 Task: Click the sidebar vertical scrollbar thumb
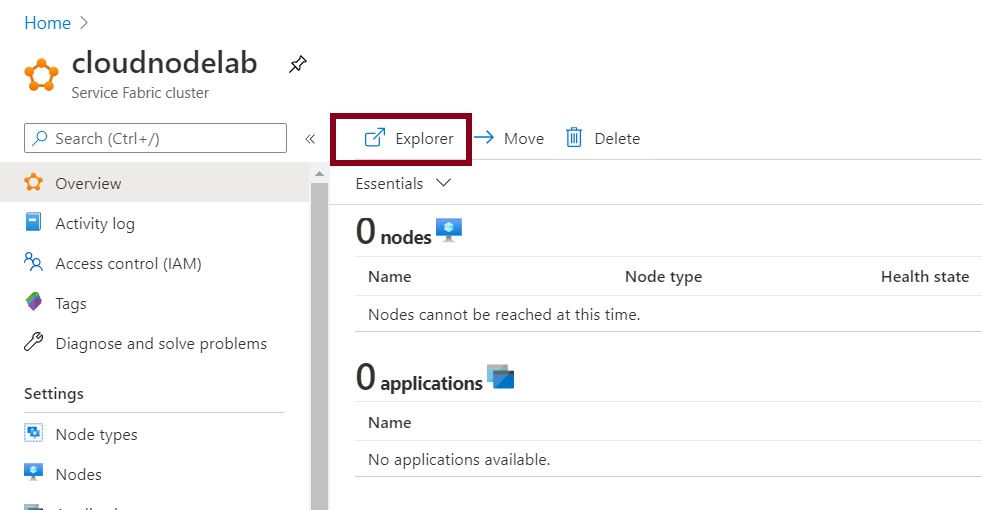tap(319, 346)
